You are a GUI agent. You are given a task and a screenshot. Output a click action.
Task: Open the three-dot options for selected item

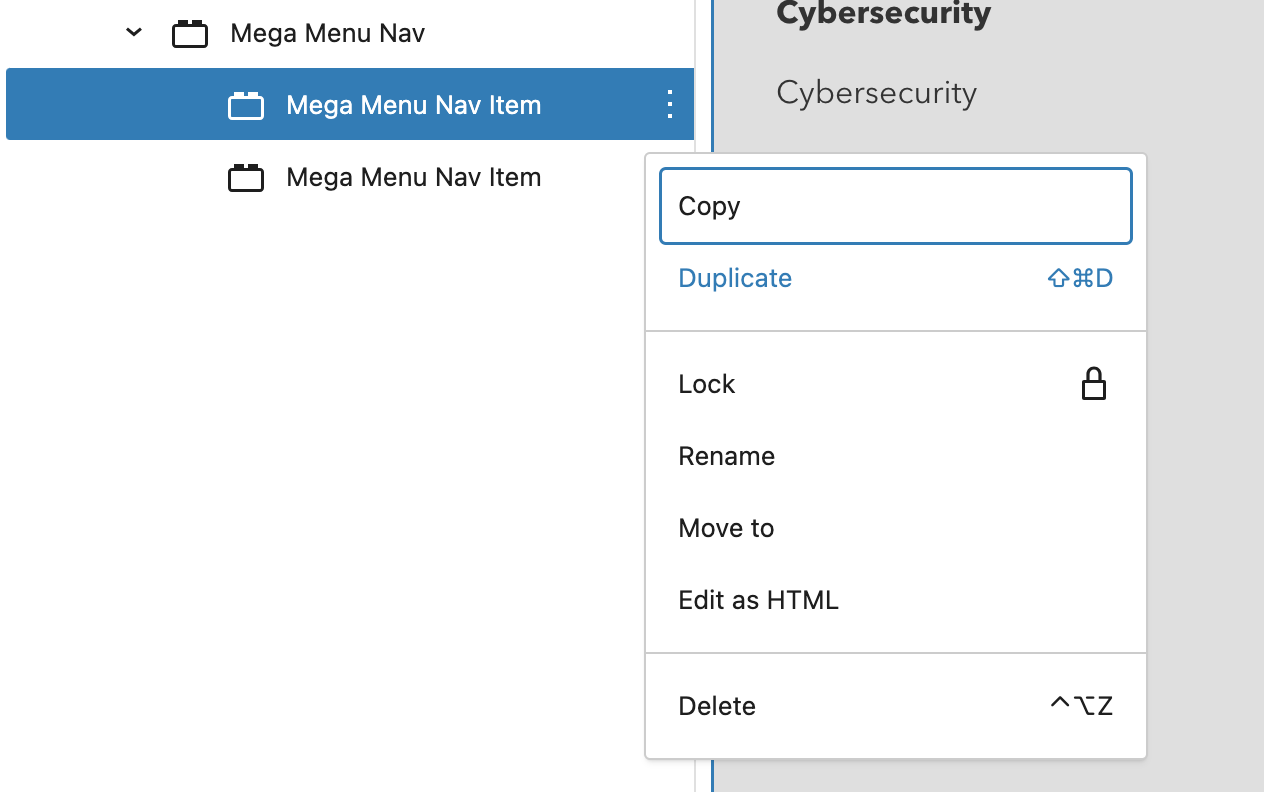670,104
